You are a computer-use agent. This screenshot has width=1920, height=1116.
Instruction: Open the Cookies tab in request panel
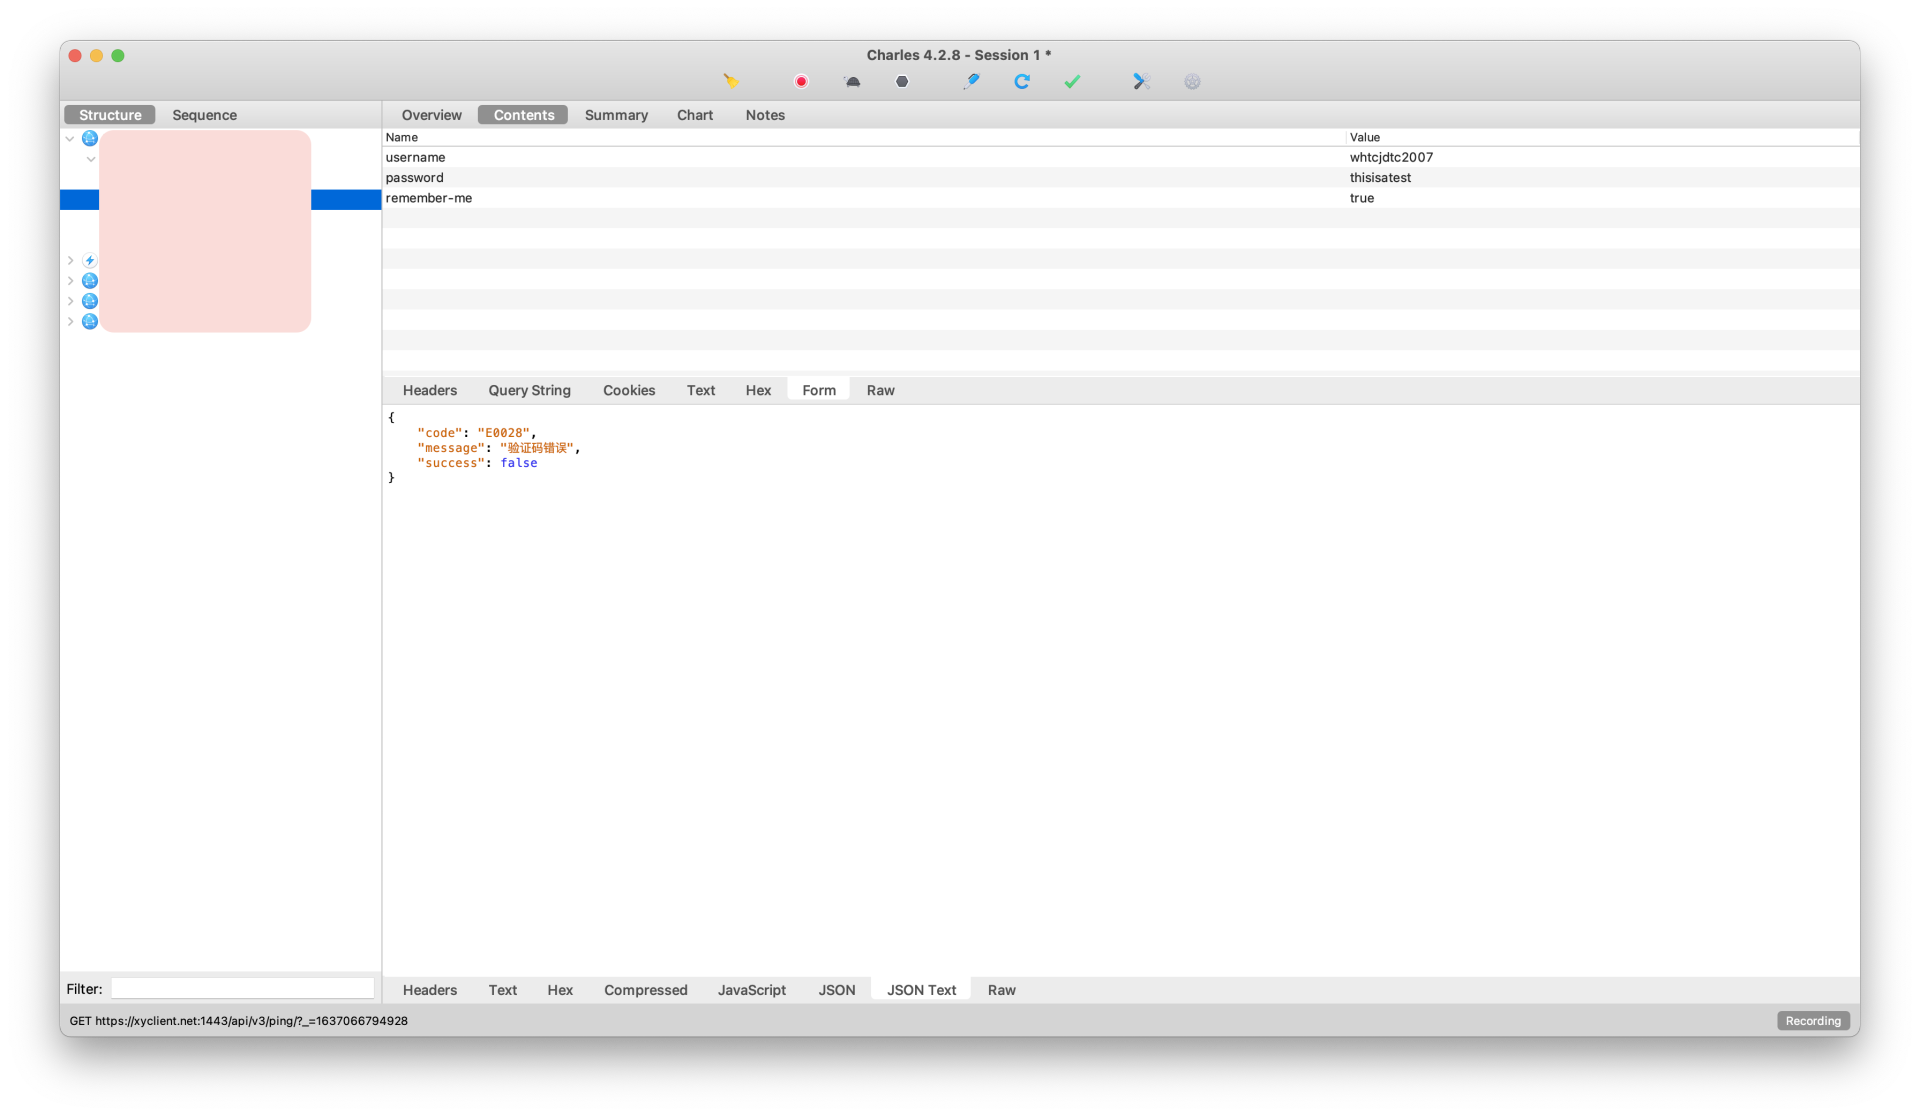629,389
